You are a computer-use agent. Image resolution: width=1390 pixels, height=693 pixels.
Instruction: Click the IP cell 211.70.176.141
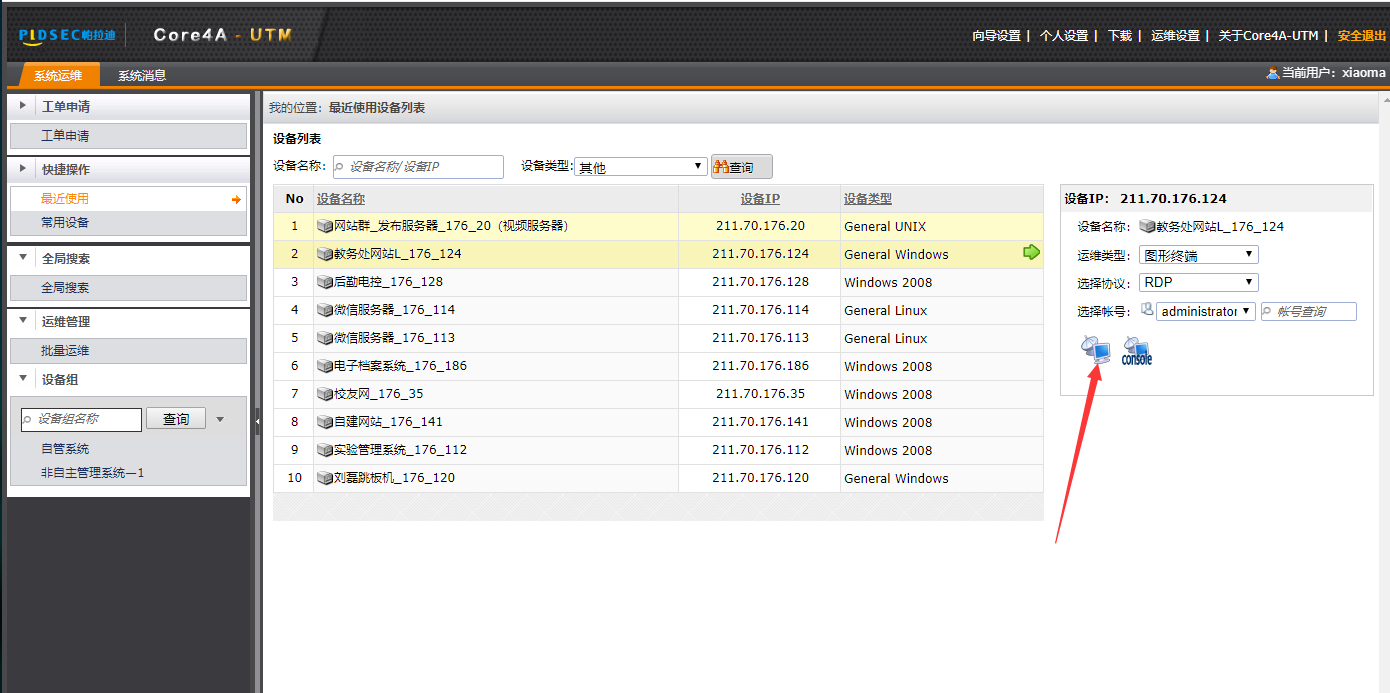pyautogui.click(x=760, y=422)
